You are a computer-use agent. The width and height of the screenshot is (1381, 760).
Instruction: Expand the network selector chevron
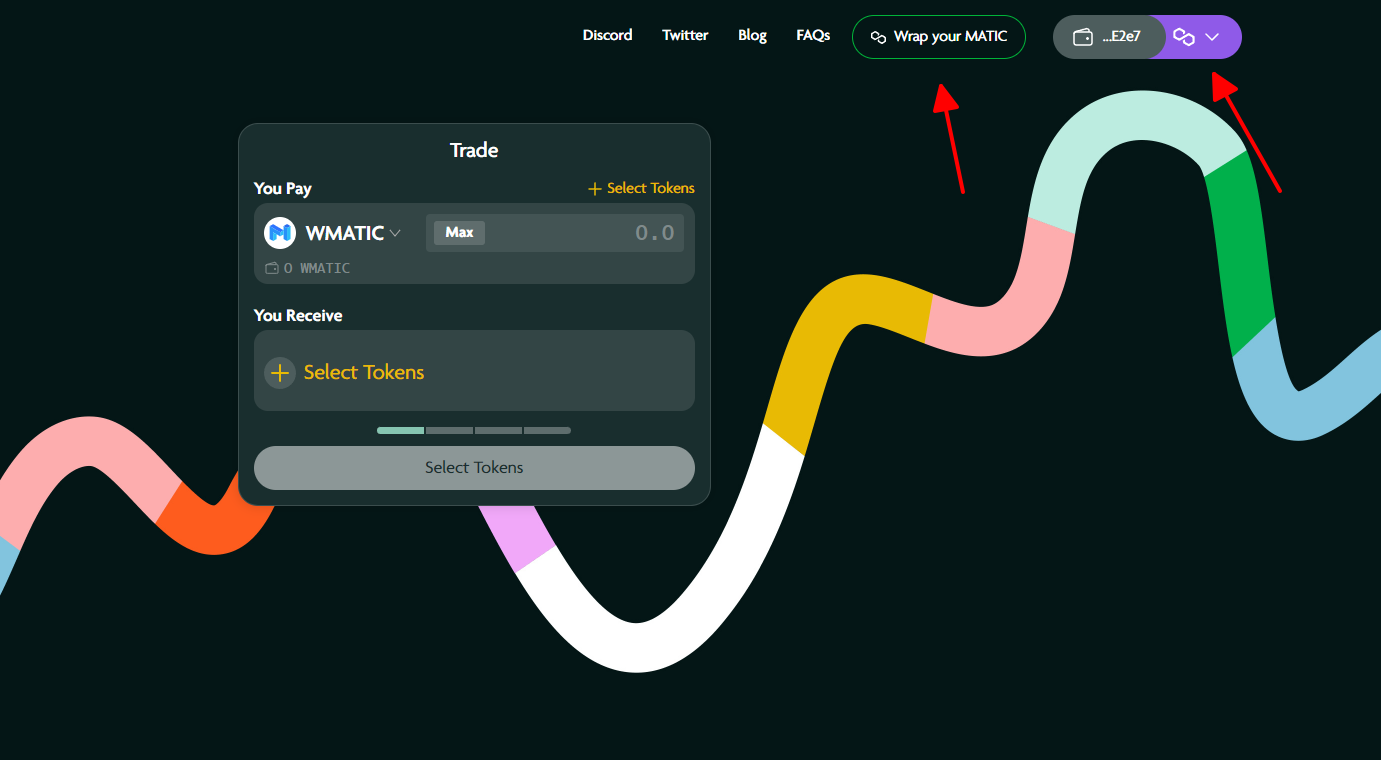pos(1212,37)
